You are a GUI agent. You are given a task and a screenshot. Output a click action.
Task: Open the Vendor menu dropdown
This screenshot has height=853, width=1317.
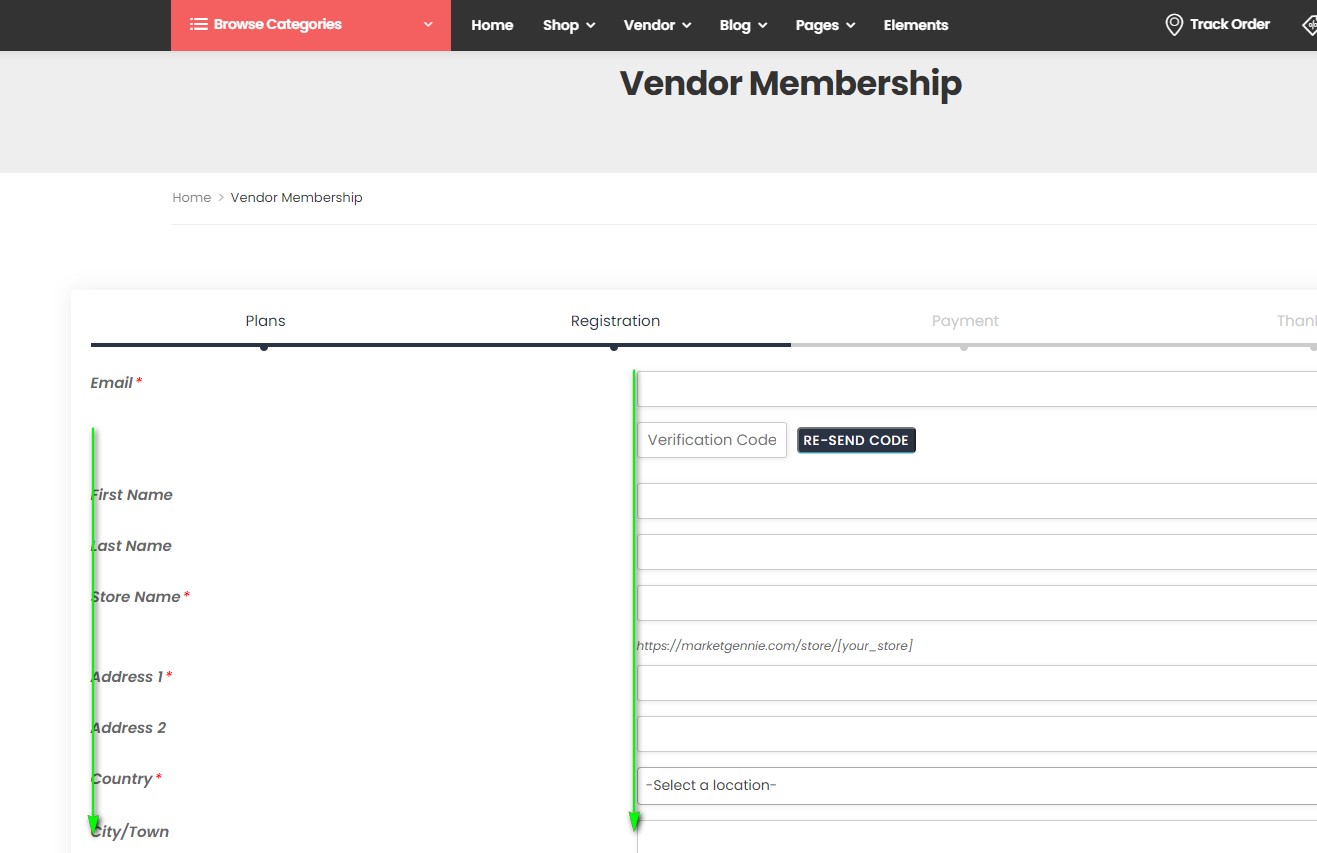[x=657, y=25]
